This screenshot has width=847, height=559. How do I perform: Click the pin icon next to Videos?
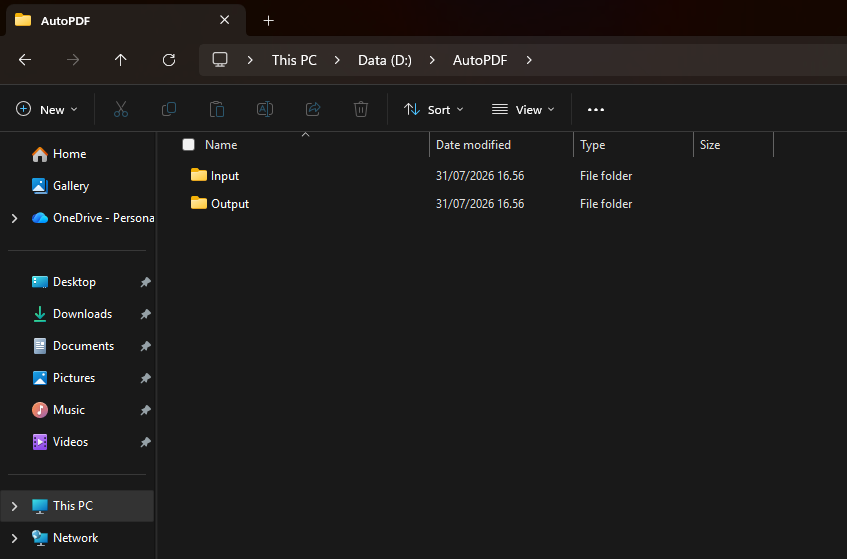145,442
